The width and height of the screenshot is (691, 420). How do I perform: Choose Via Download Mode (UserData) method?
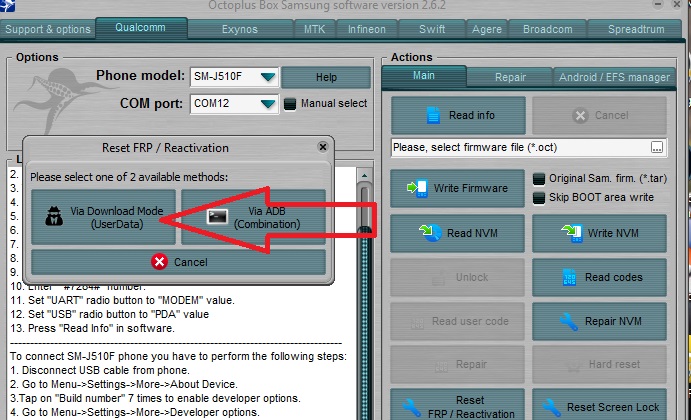tap(104, 217)
